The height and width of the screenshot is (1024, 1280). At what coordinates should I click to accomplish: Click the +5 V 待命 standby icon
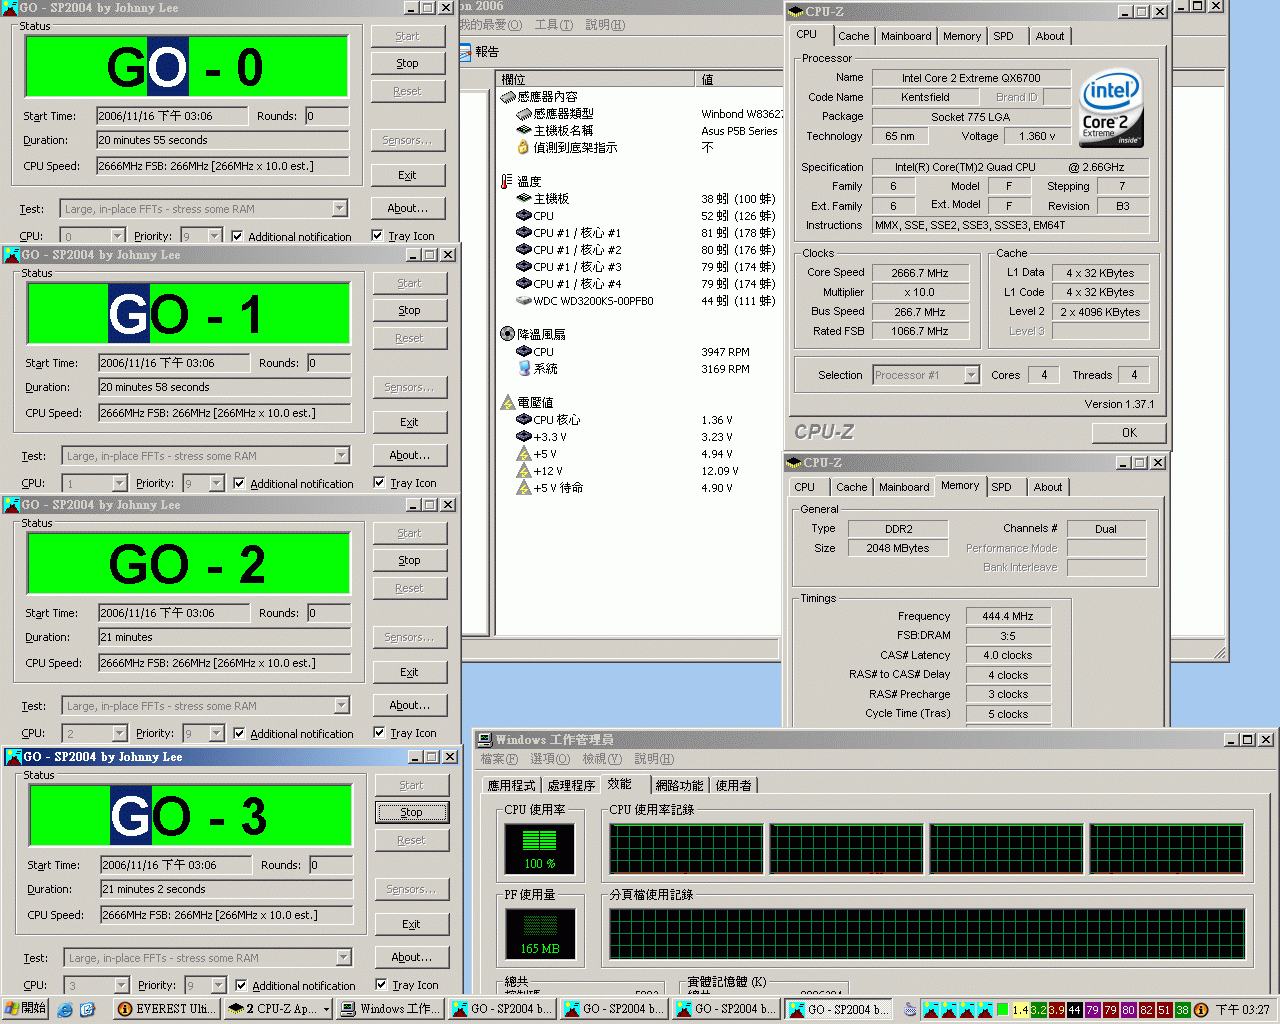tap(524, 488)
